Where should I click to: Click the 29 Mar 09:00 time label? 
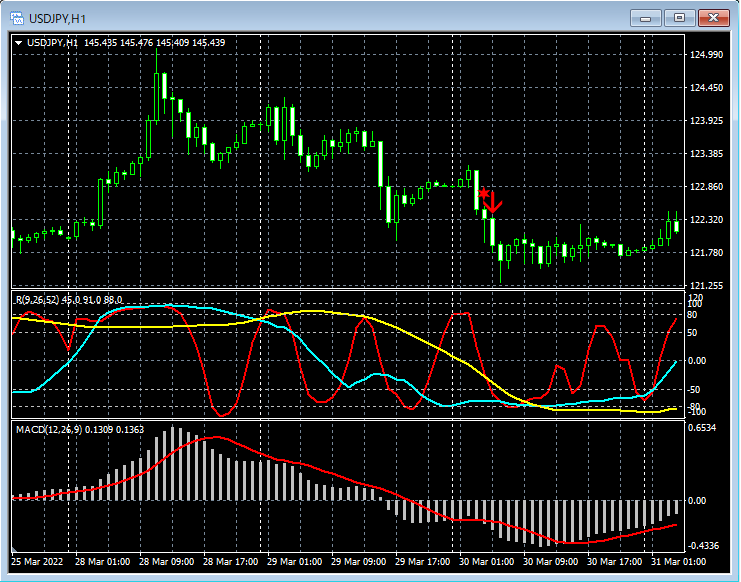359,562
